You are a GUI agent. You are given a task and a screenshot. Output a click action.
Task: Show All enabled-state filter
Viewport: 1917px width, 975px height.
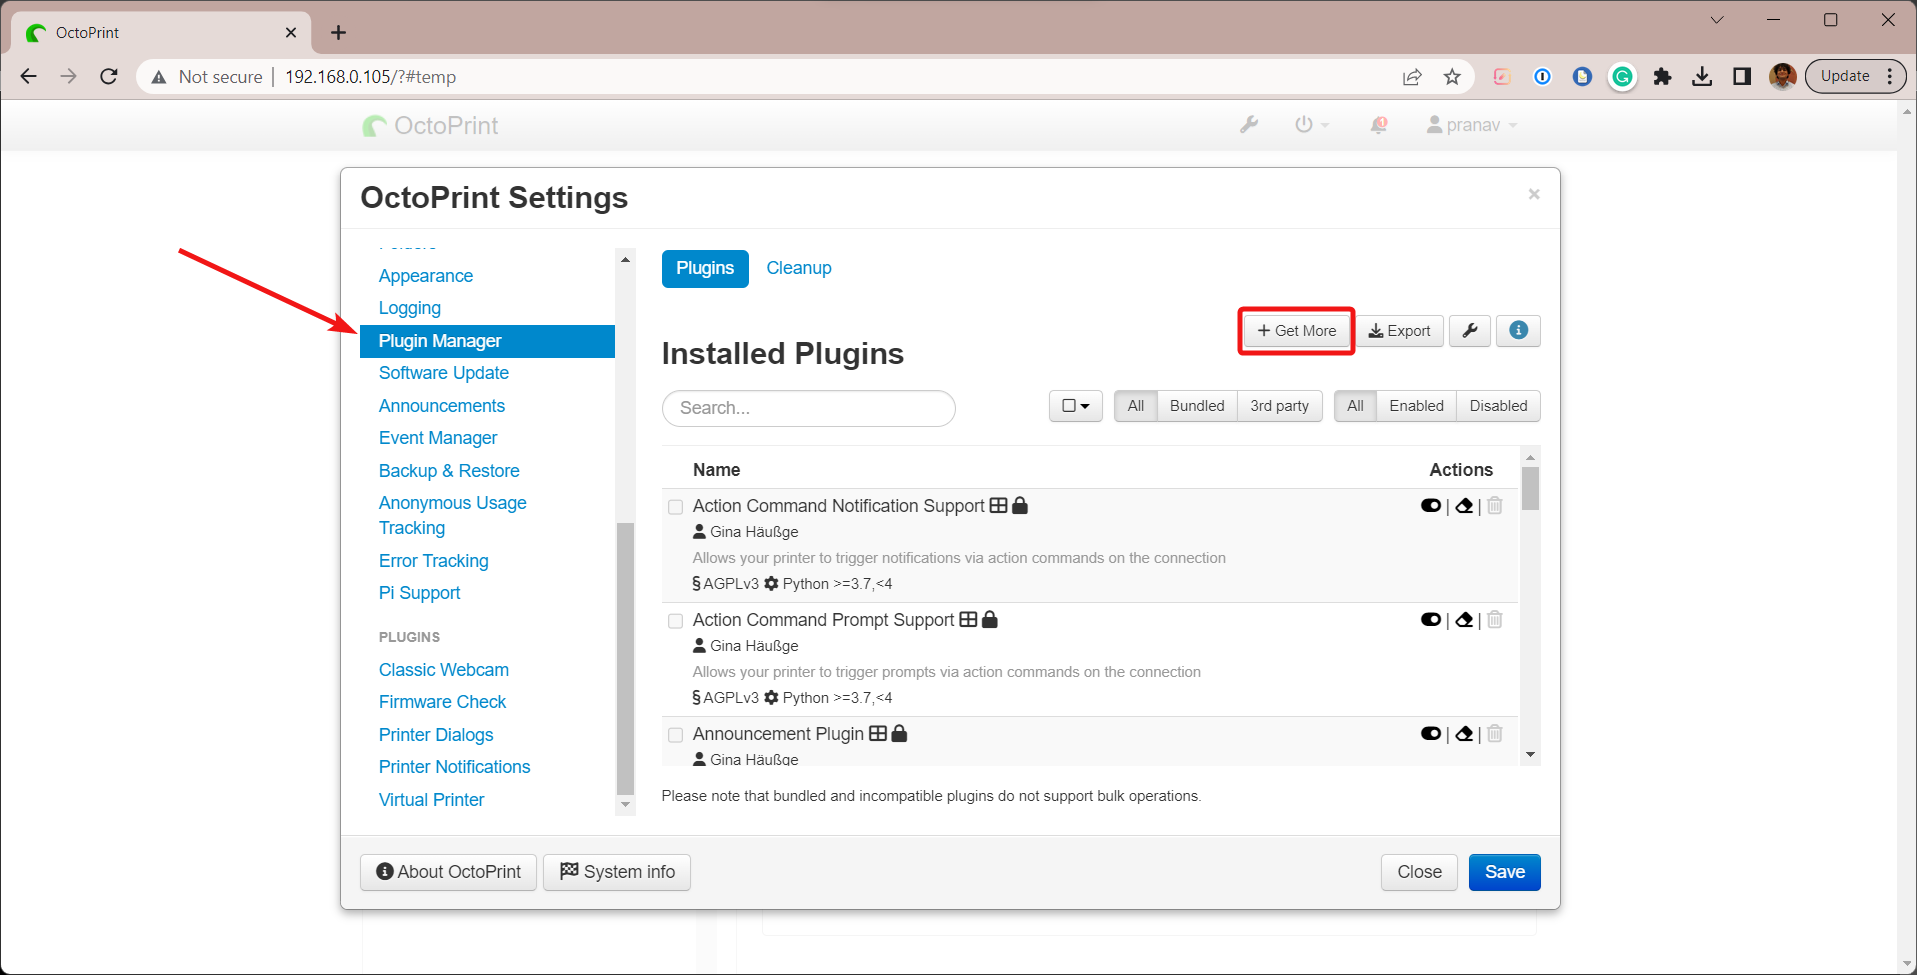pos(1355,406)
